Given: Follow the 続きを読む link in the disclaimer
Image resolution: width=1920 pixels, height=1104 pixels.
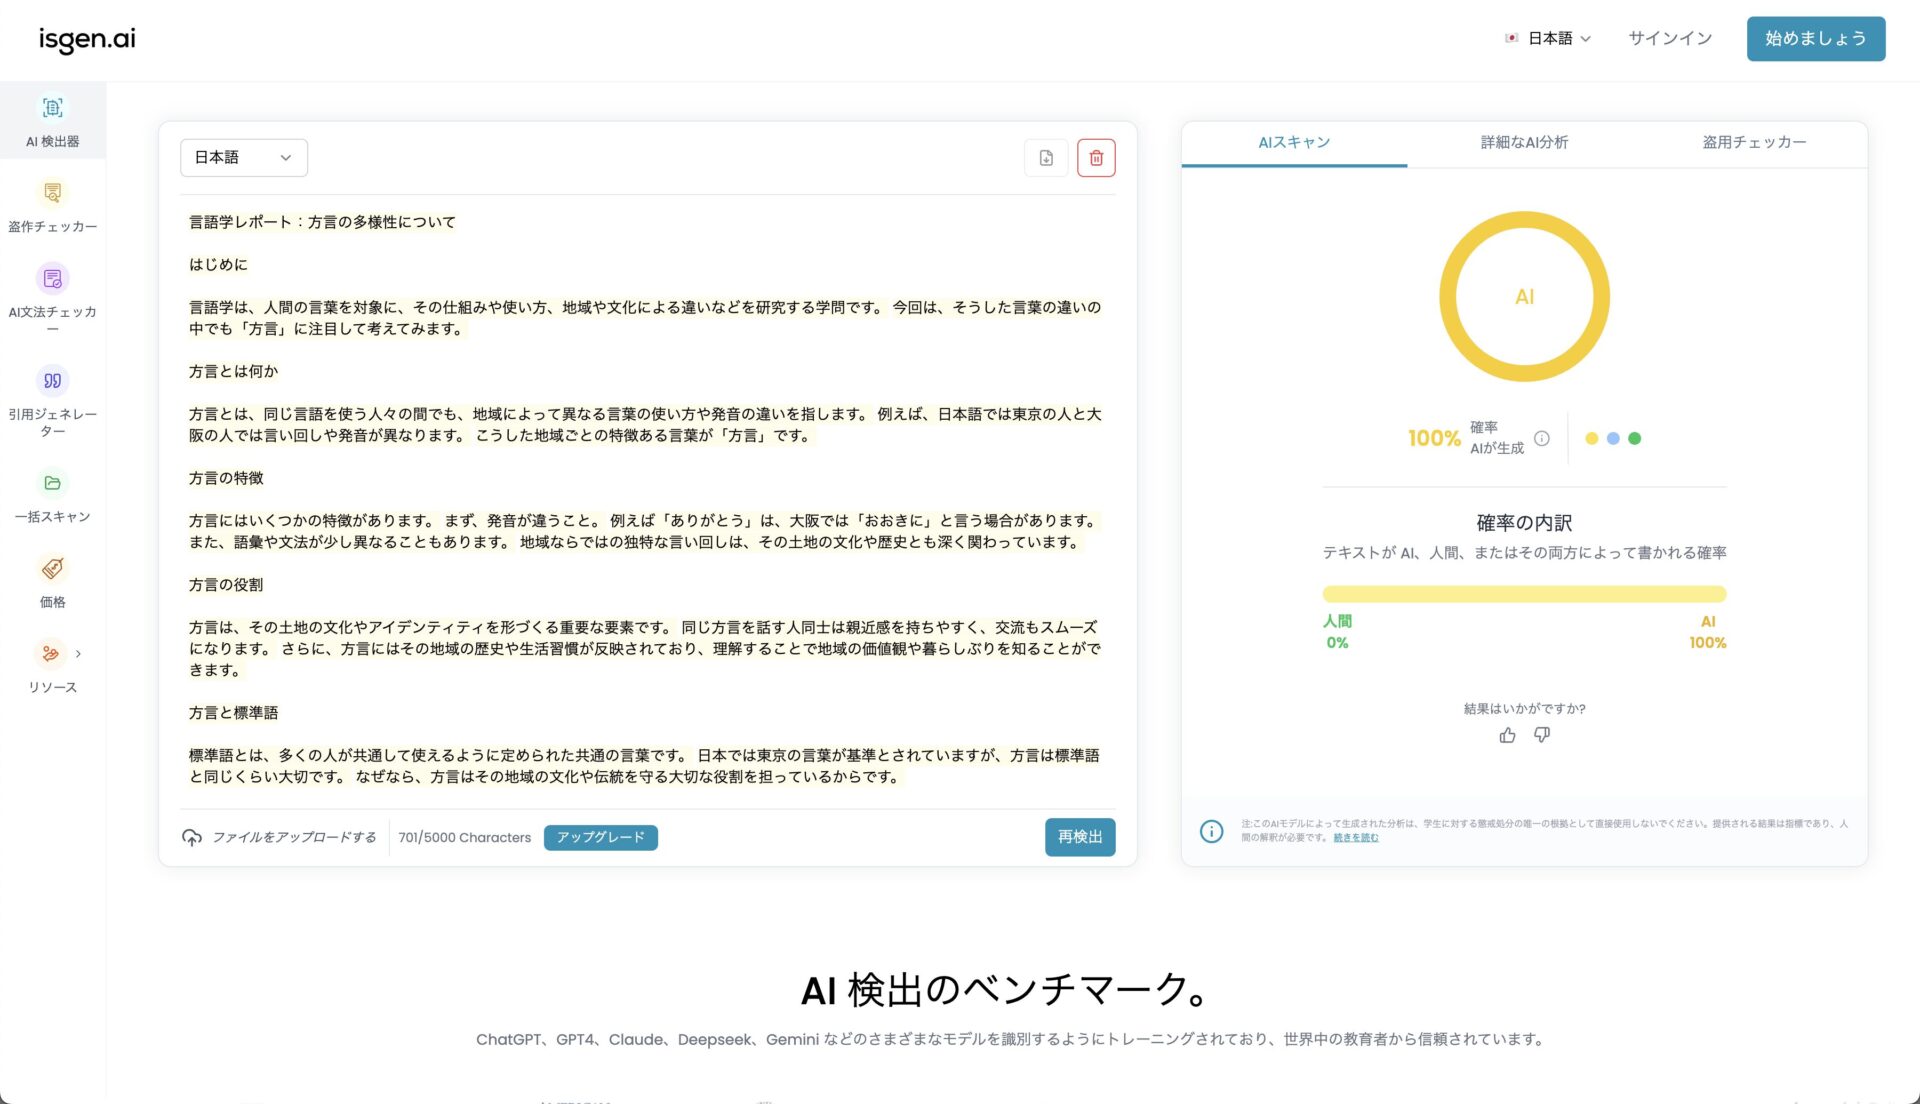Looking at the screenshot, I should 1353,837.
